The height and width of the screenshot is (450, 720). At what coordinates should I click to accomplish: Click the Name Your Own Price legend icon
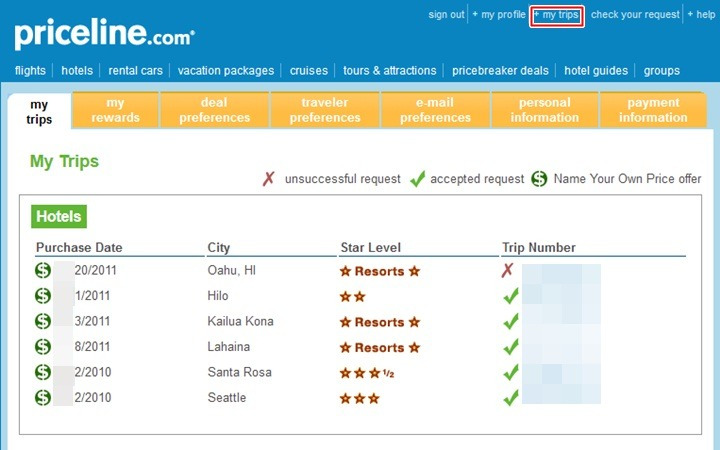pyautogui.click(x=539, y=179)
